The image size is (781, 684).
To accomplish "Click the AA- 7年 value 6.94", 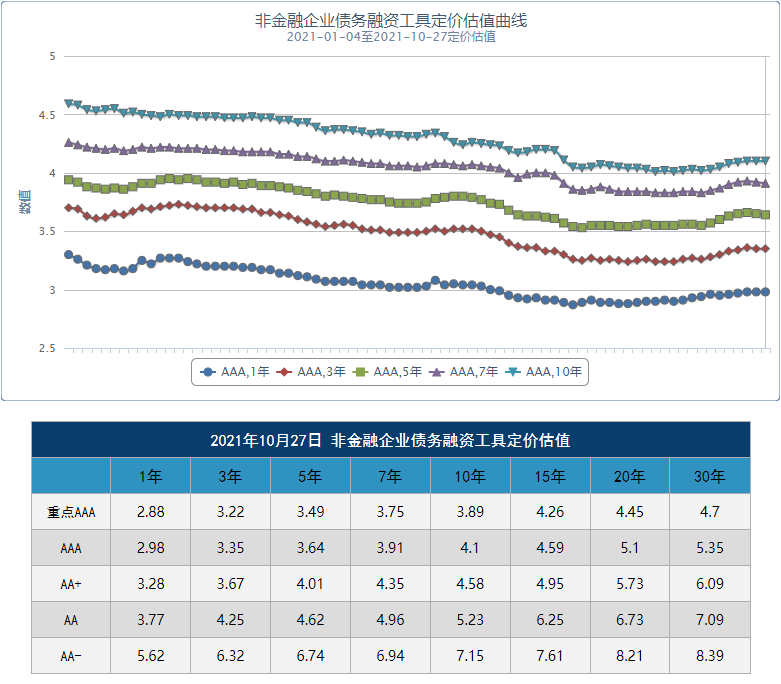I will [390, 655].
